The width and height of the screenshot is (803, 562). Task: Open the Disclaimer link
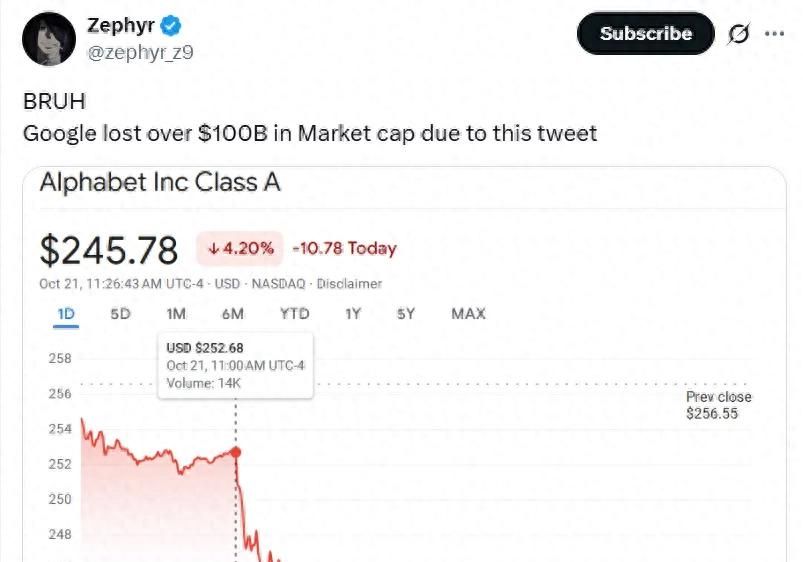pyautogui.click(x=349, y=284)
